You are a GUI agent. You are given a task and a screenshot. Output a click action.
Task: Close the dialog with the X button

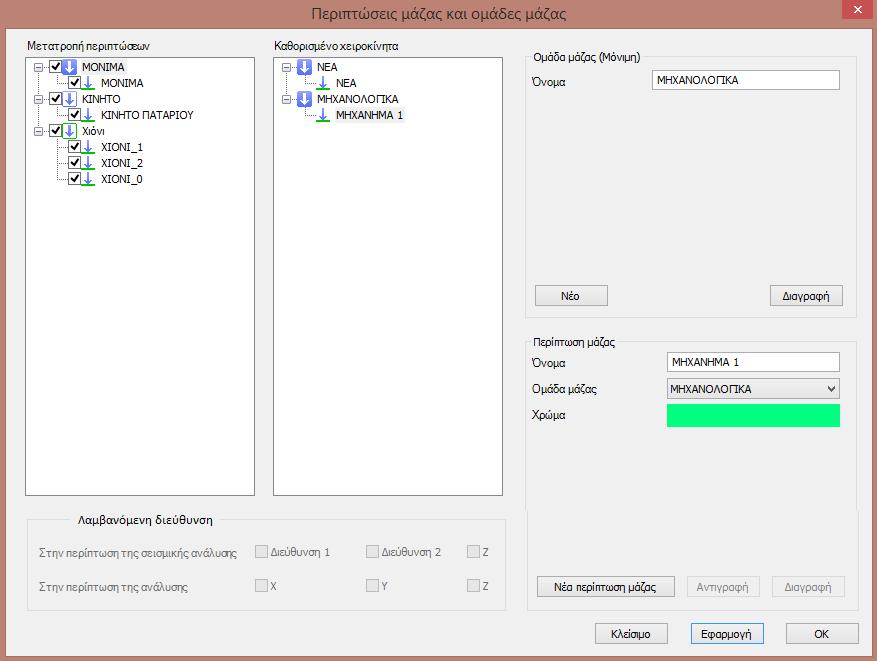pos(857,10)
